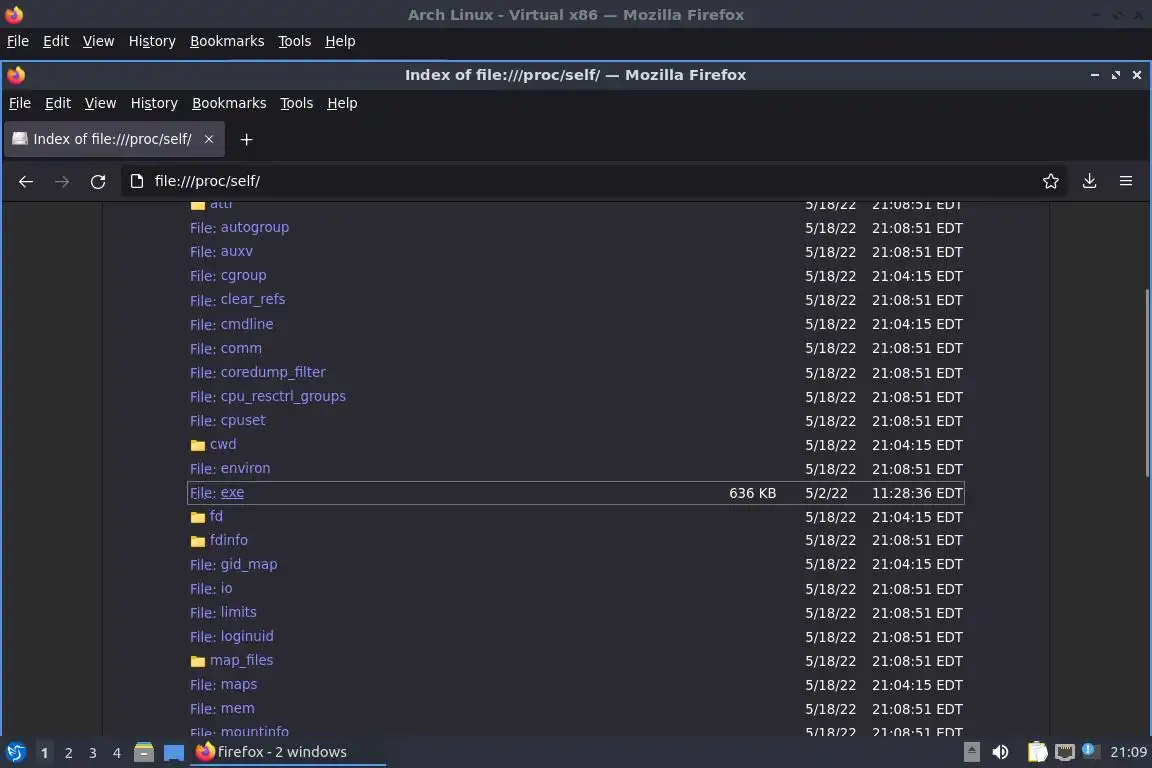Click the 636 KB size of exe

[x=752, y=493]
